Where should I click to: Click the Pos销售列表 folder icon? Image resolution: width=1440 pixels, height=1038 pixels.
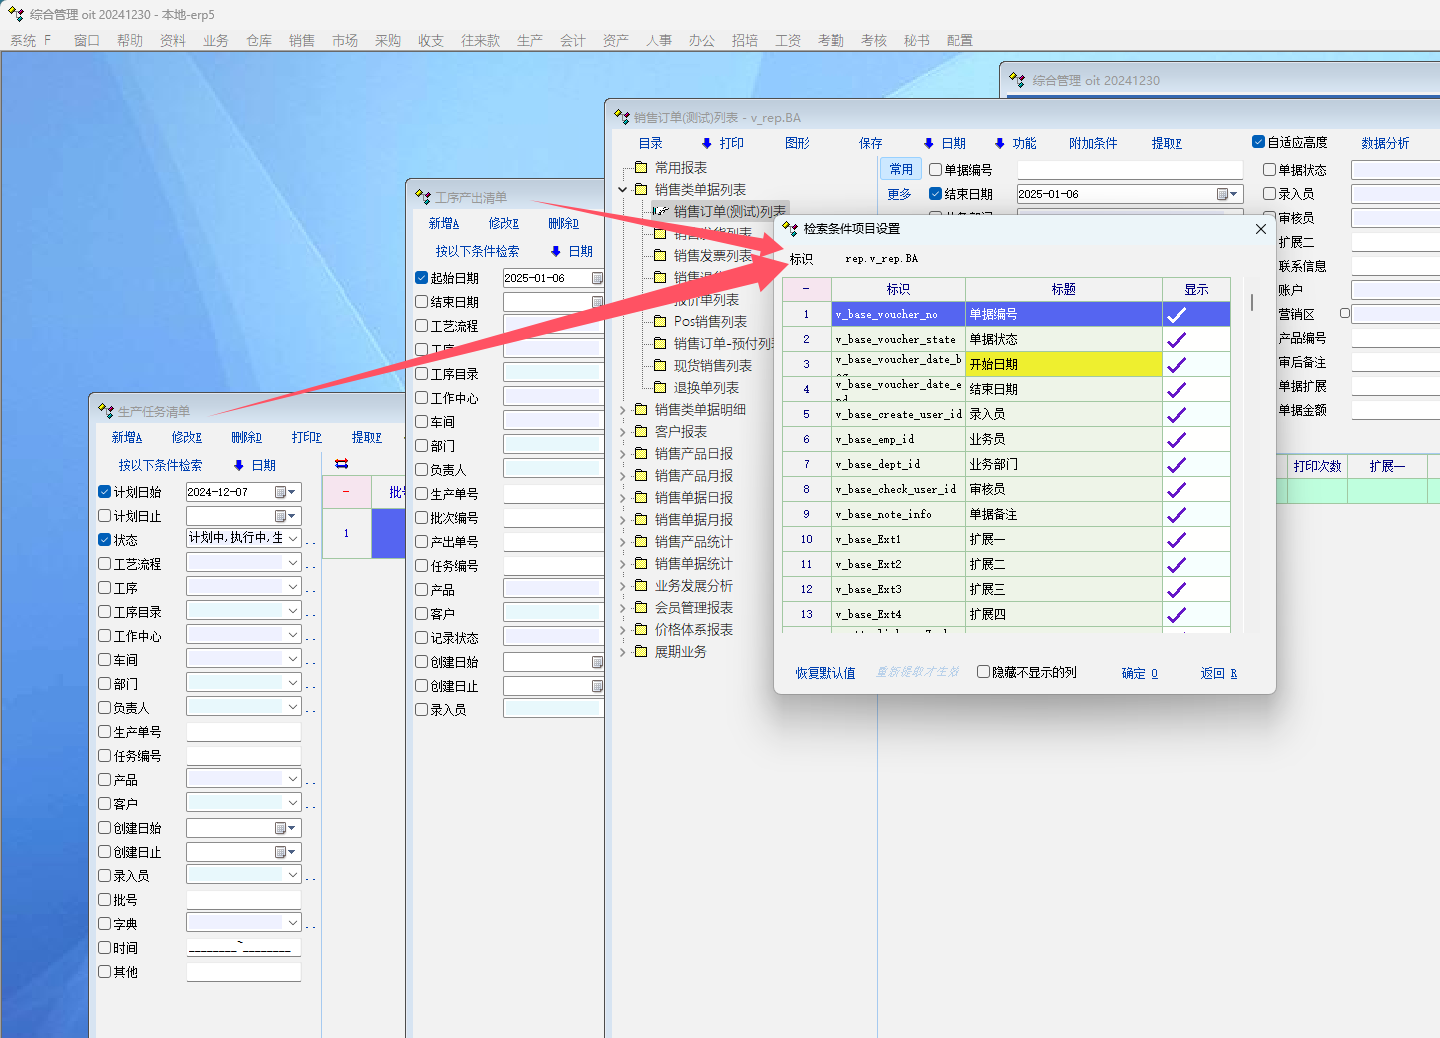(660, 322)
